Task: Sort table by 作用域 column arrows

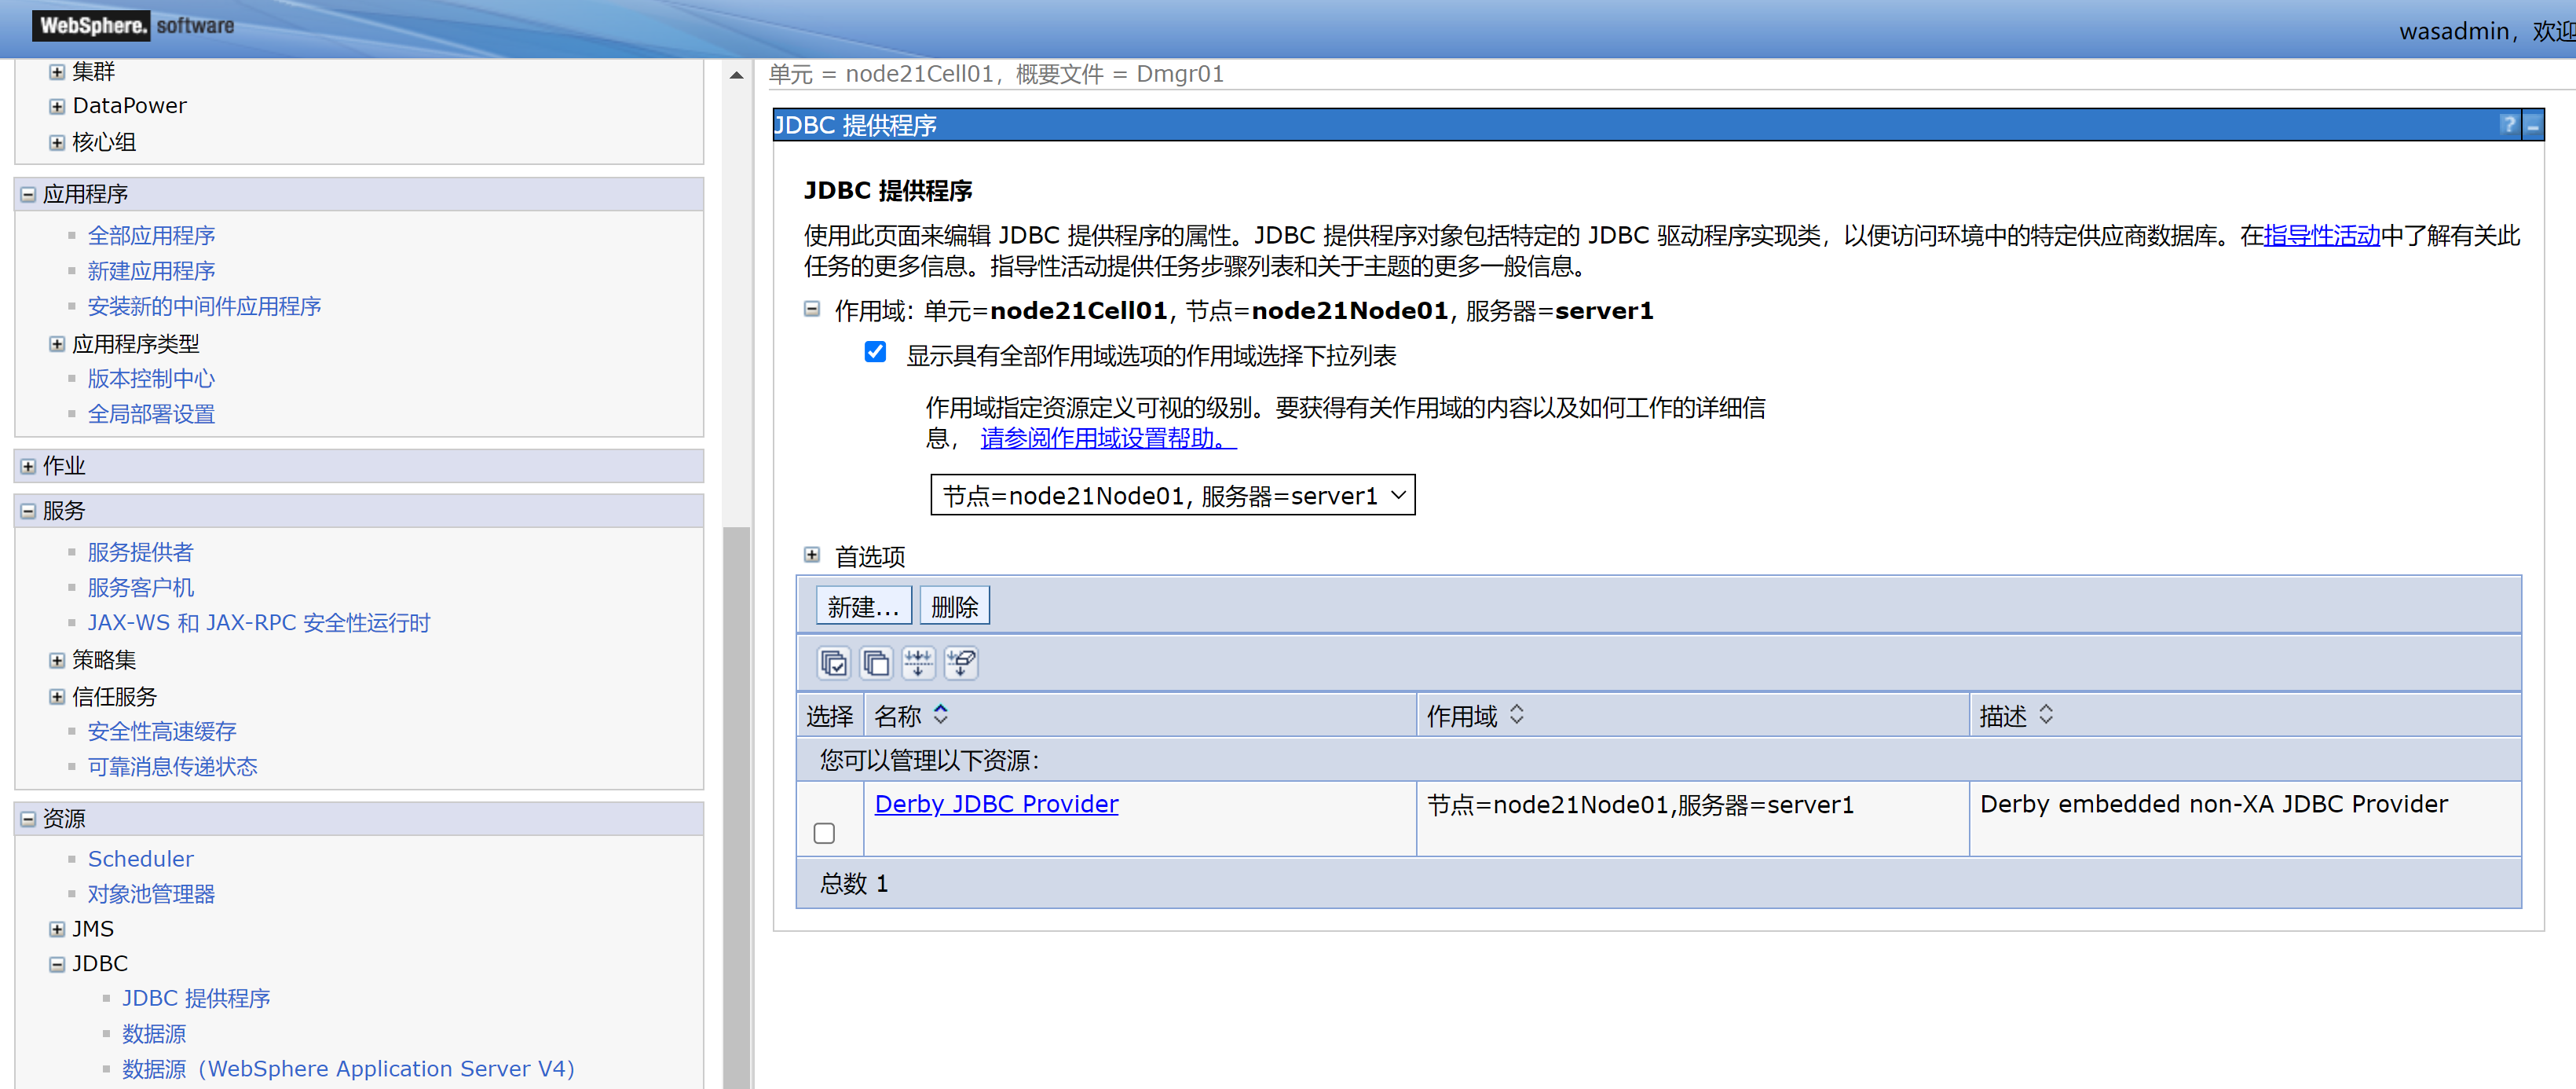Action: tap(1516, 714)
